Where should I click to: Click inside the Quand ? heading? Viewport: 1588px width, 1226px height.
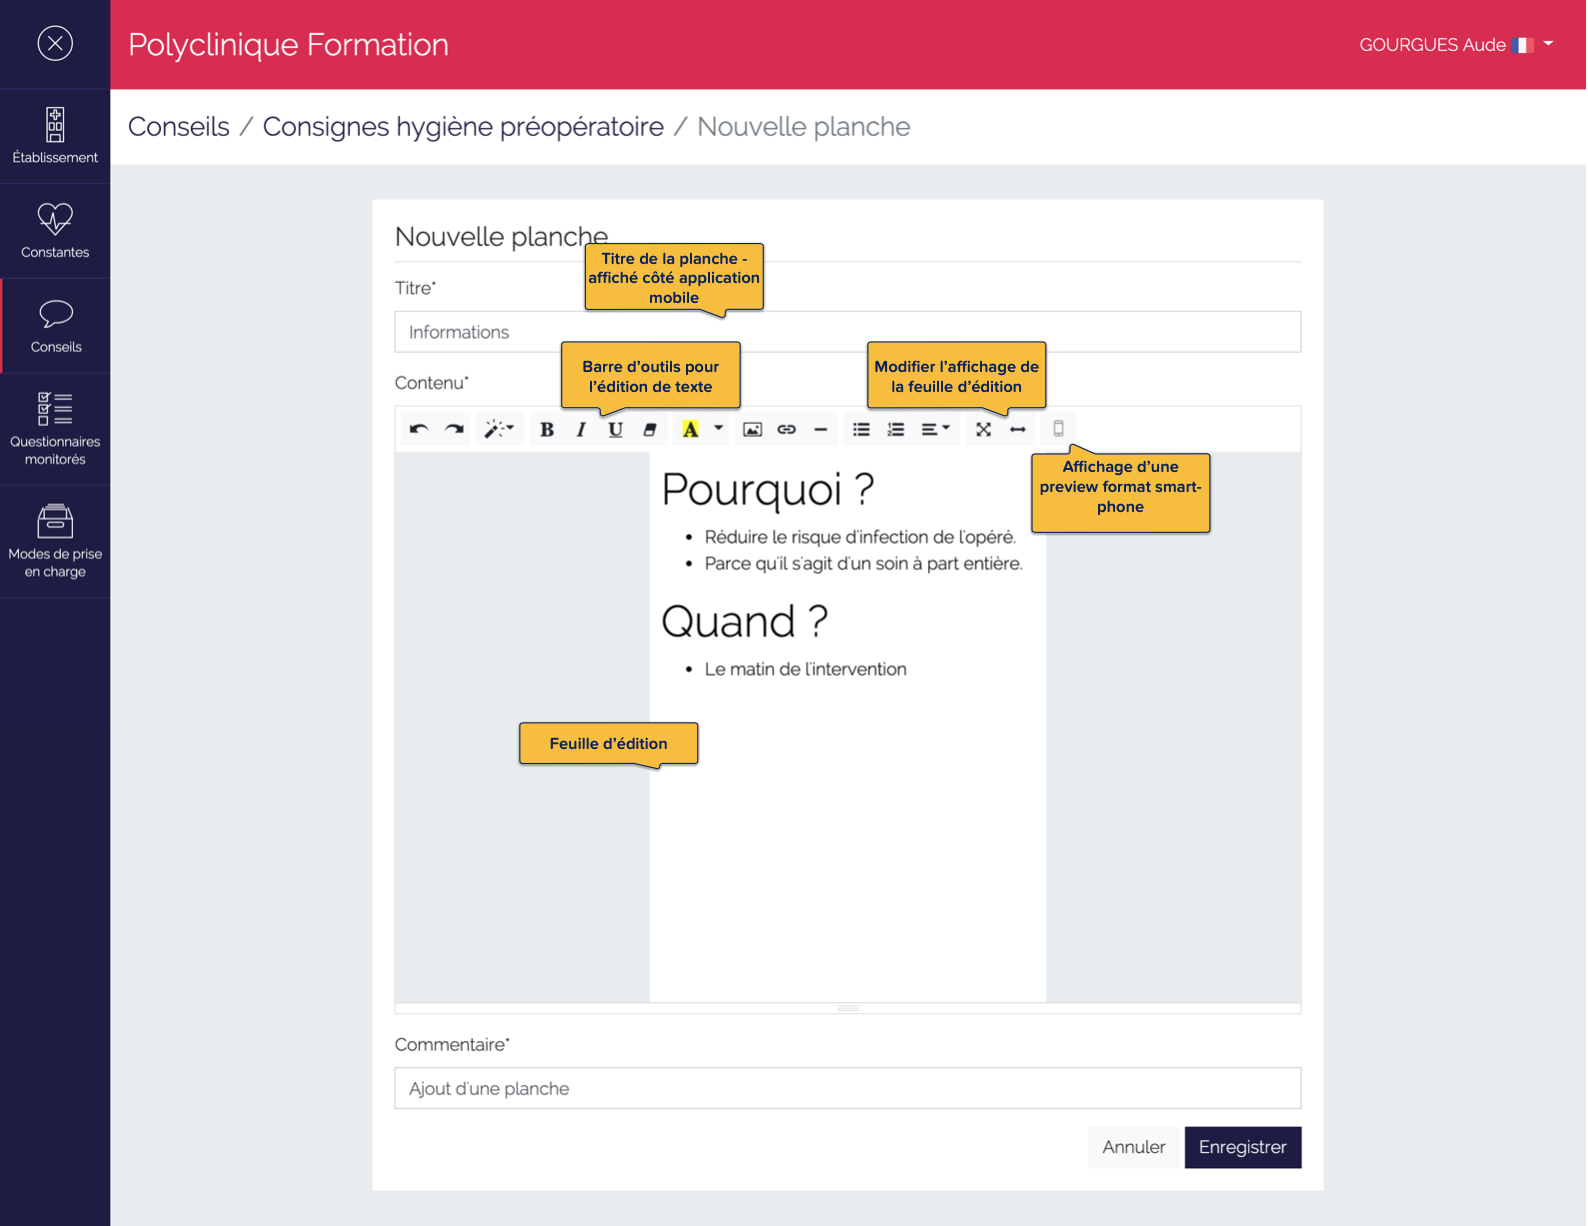(745, 622)
